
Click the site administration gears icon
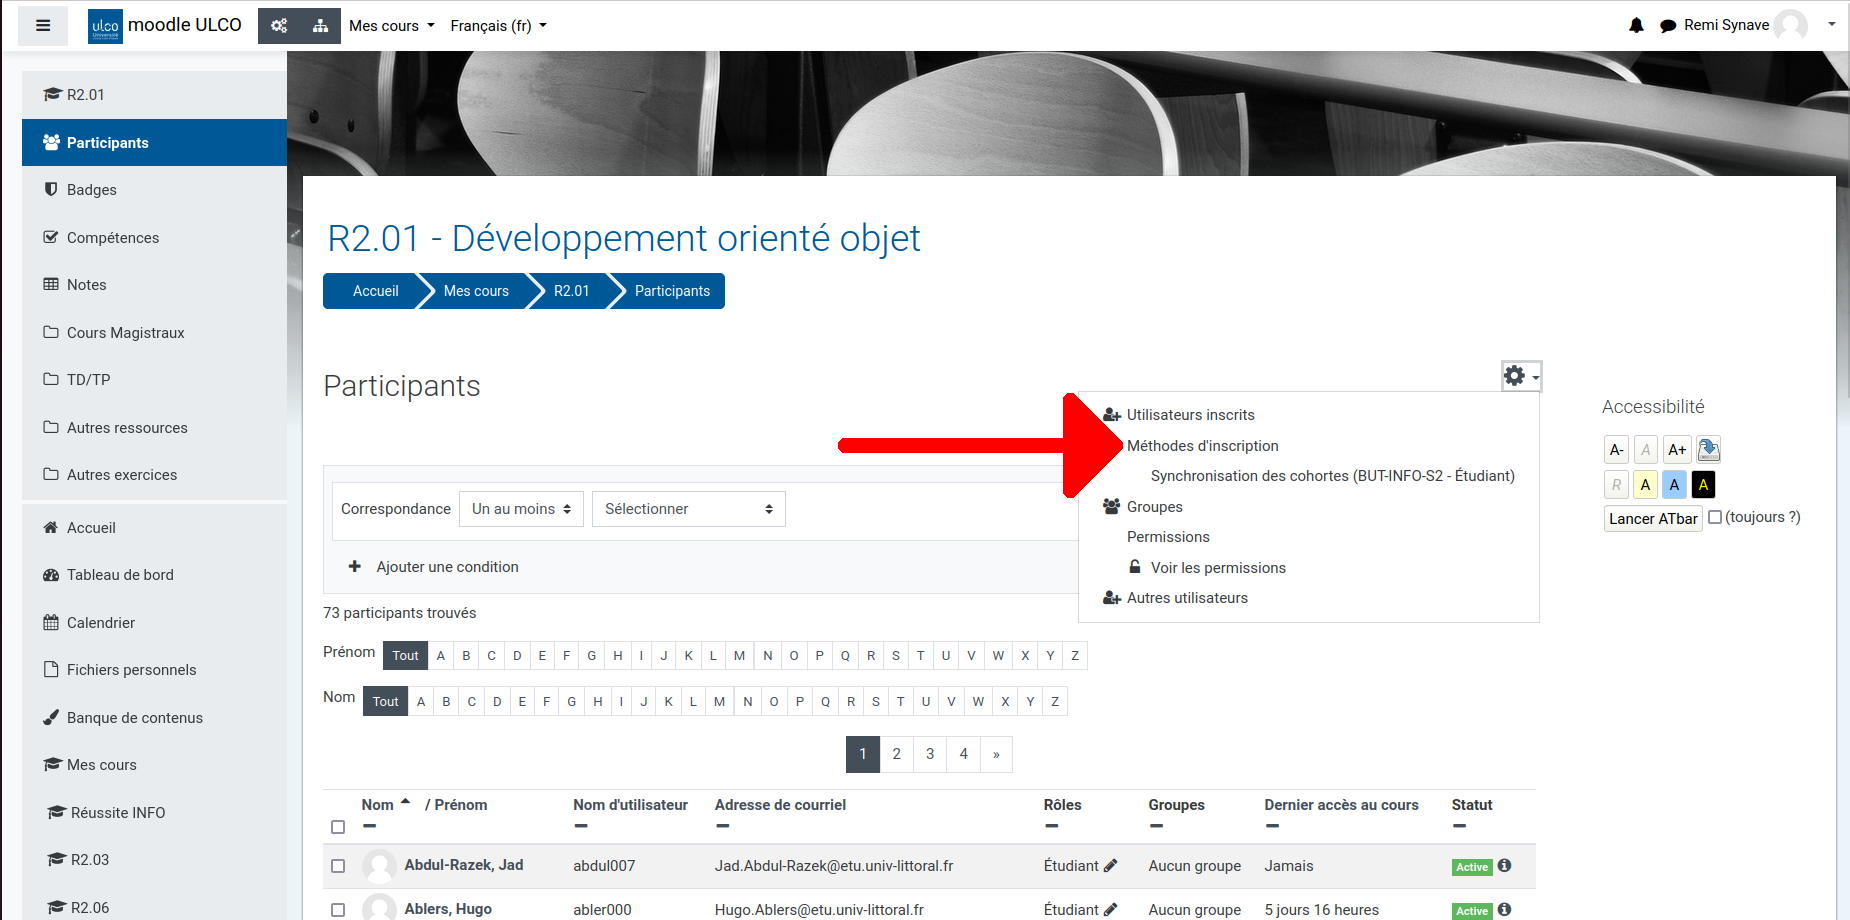click(x=279, y=26)
